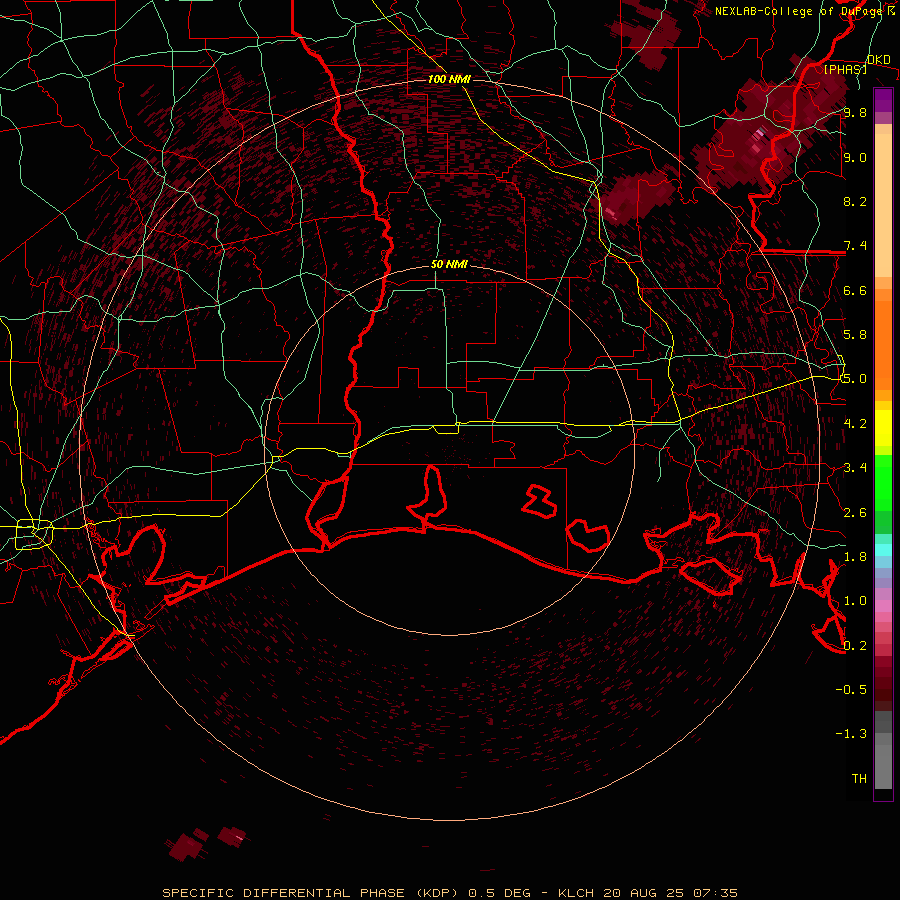Click the small maroon echo near the bottom left
The height and width of the screenshot is (900, 900).
(x=187, y=846)
